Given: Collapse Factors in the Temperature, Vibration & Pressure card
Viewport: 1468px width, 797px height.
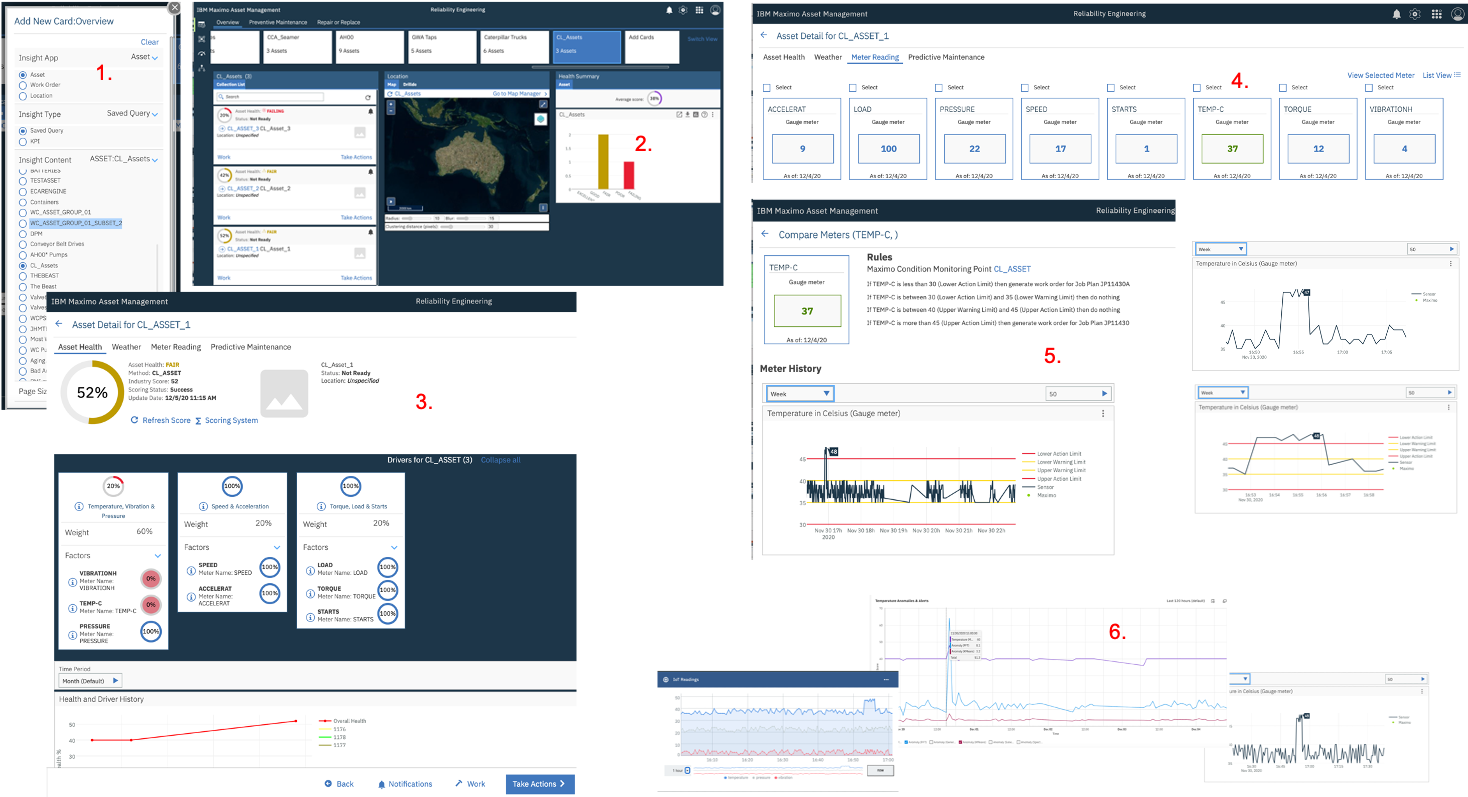Looking at the screenshot, I should coord(158,555).
